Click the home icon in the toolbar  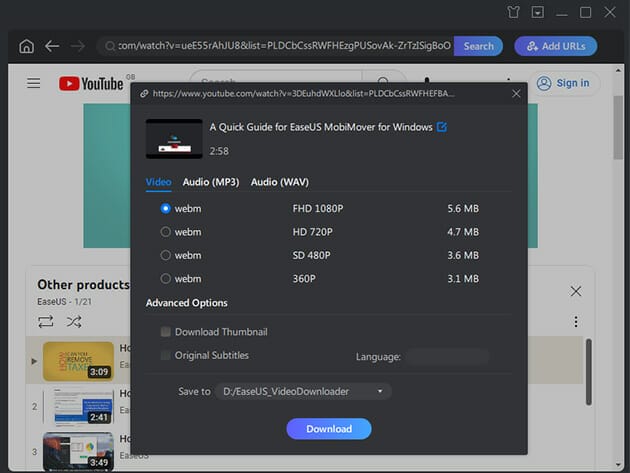(26, 46)
